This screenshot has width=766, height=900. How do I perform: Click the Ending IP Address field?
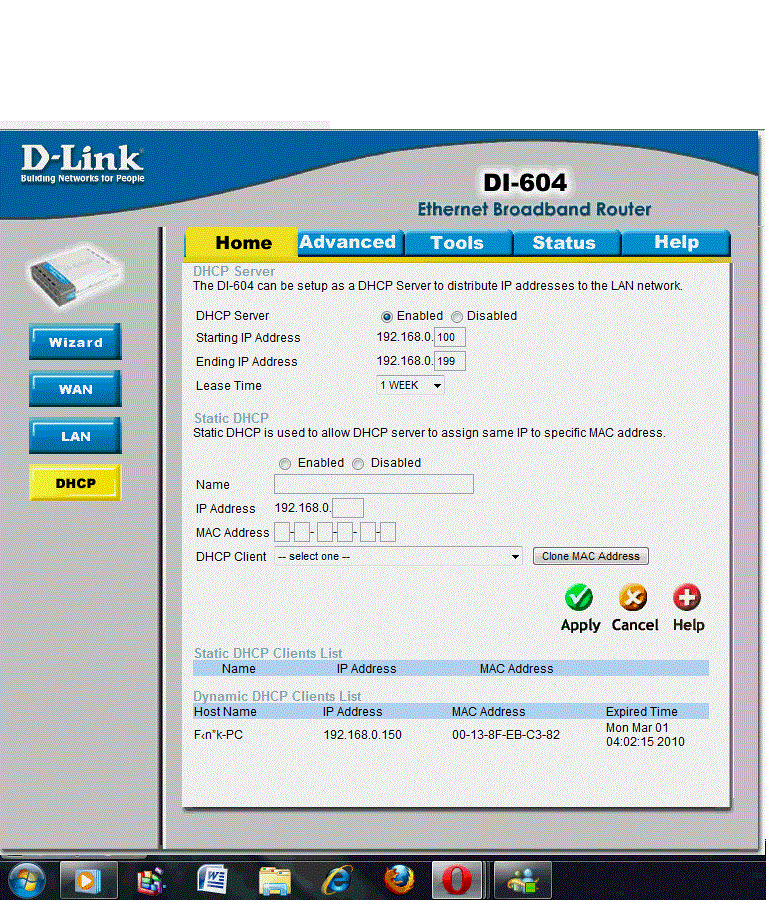coord(449,361)
